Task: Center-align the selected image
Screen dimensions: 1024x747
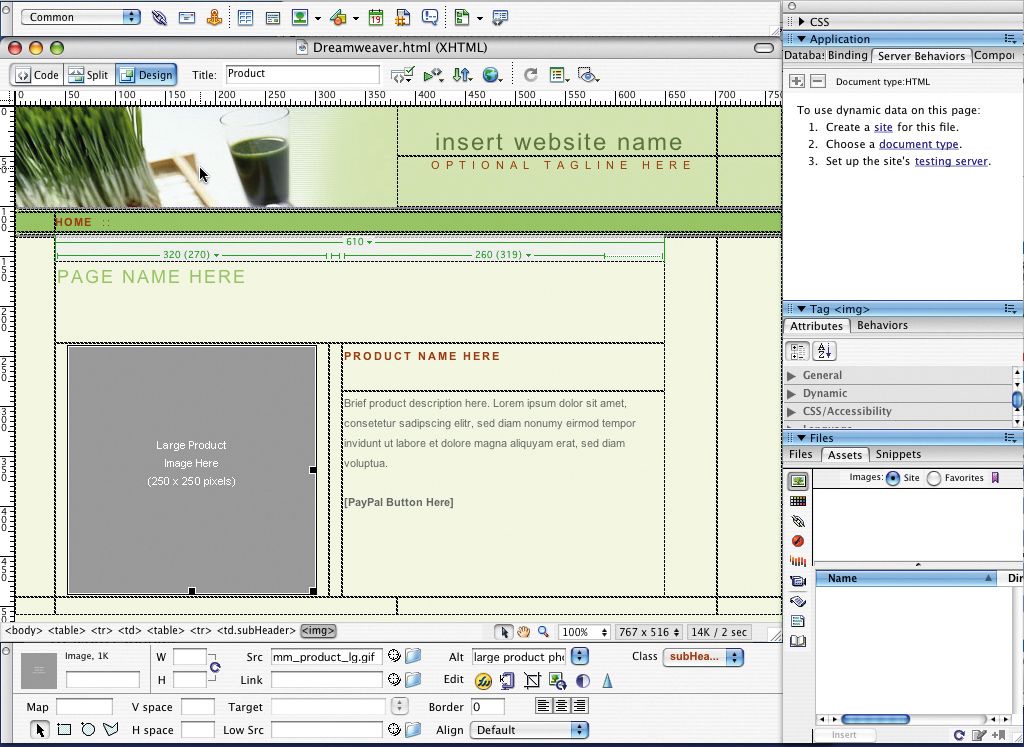Action: click(x=562, y=706)
